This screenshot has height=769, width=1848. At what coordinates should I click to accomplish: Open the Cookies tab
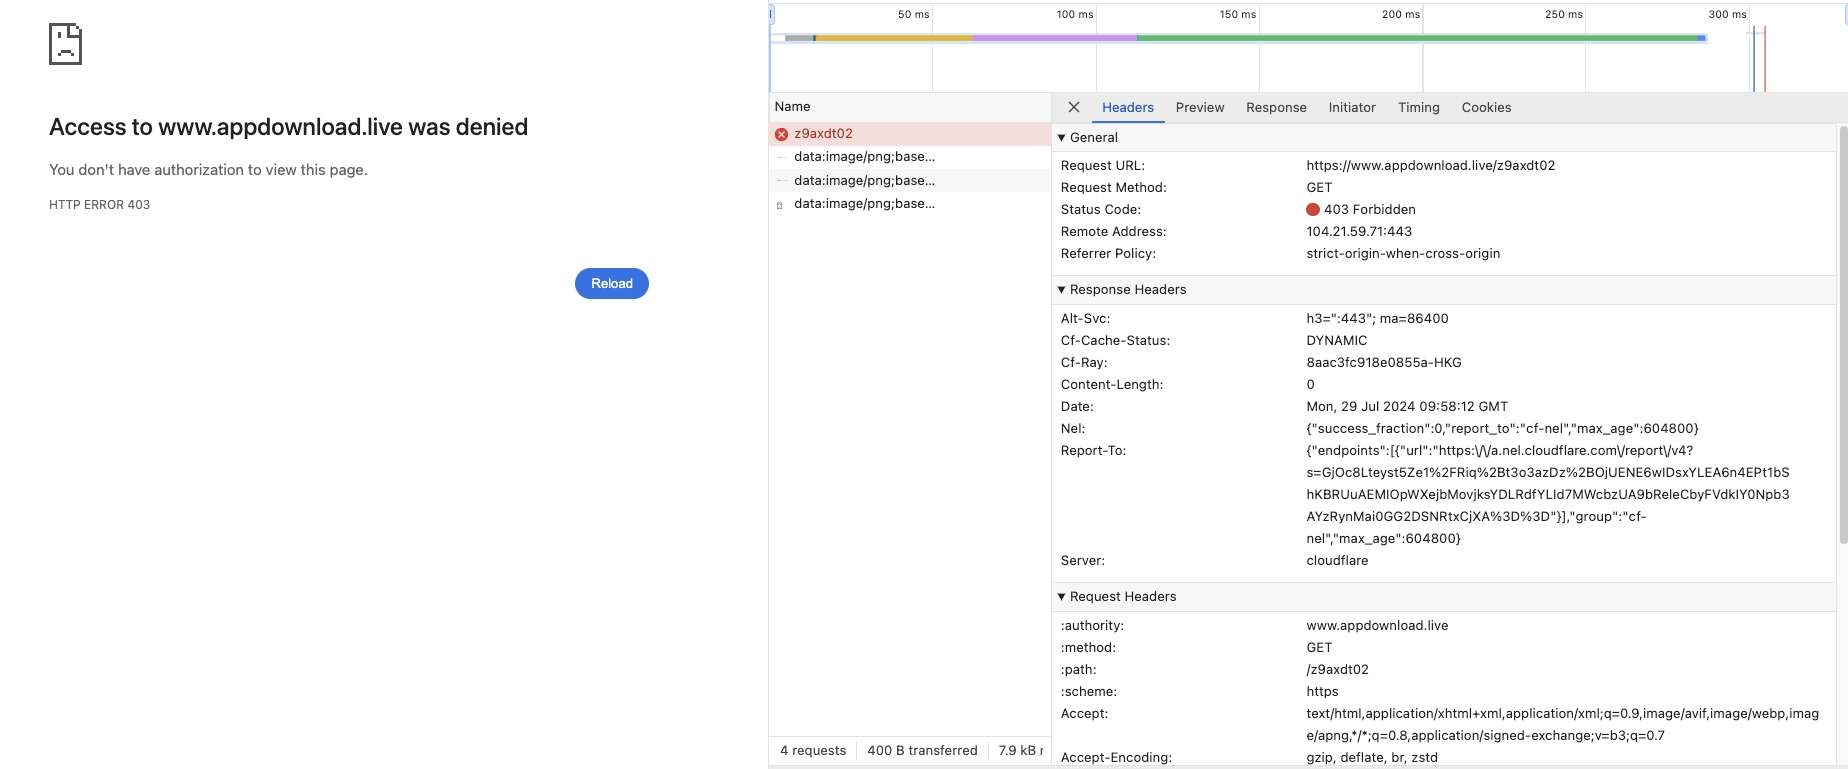1487,108
